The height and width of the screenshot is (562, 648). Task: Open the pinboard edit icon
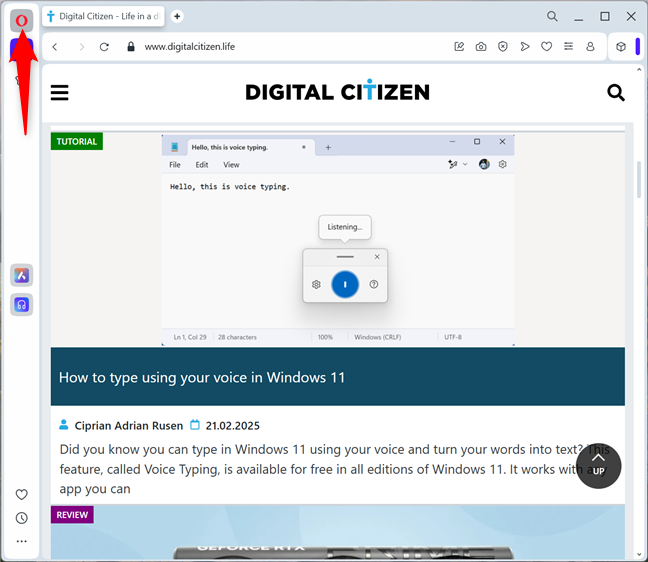[459, 47]
